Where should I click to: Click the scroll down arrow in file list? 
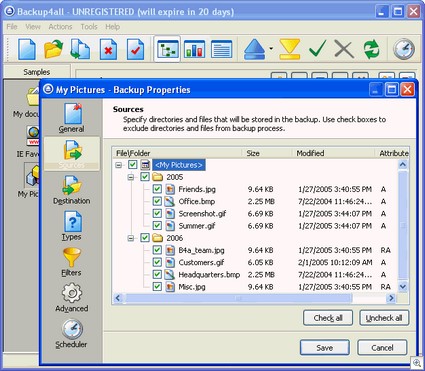[x=403, y=287]
